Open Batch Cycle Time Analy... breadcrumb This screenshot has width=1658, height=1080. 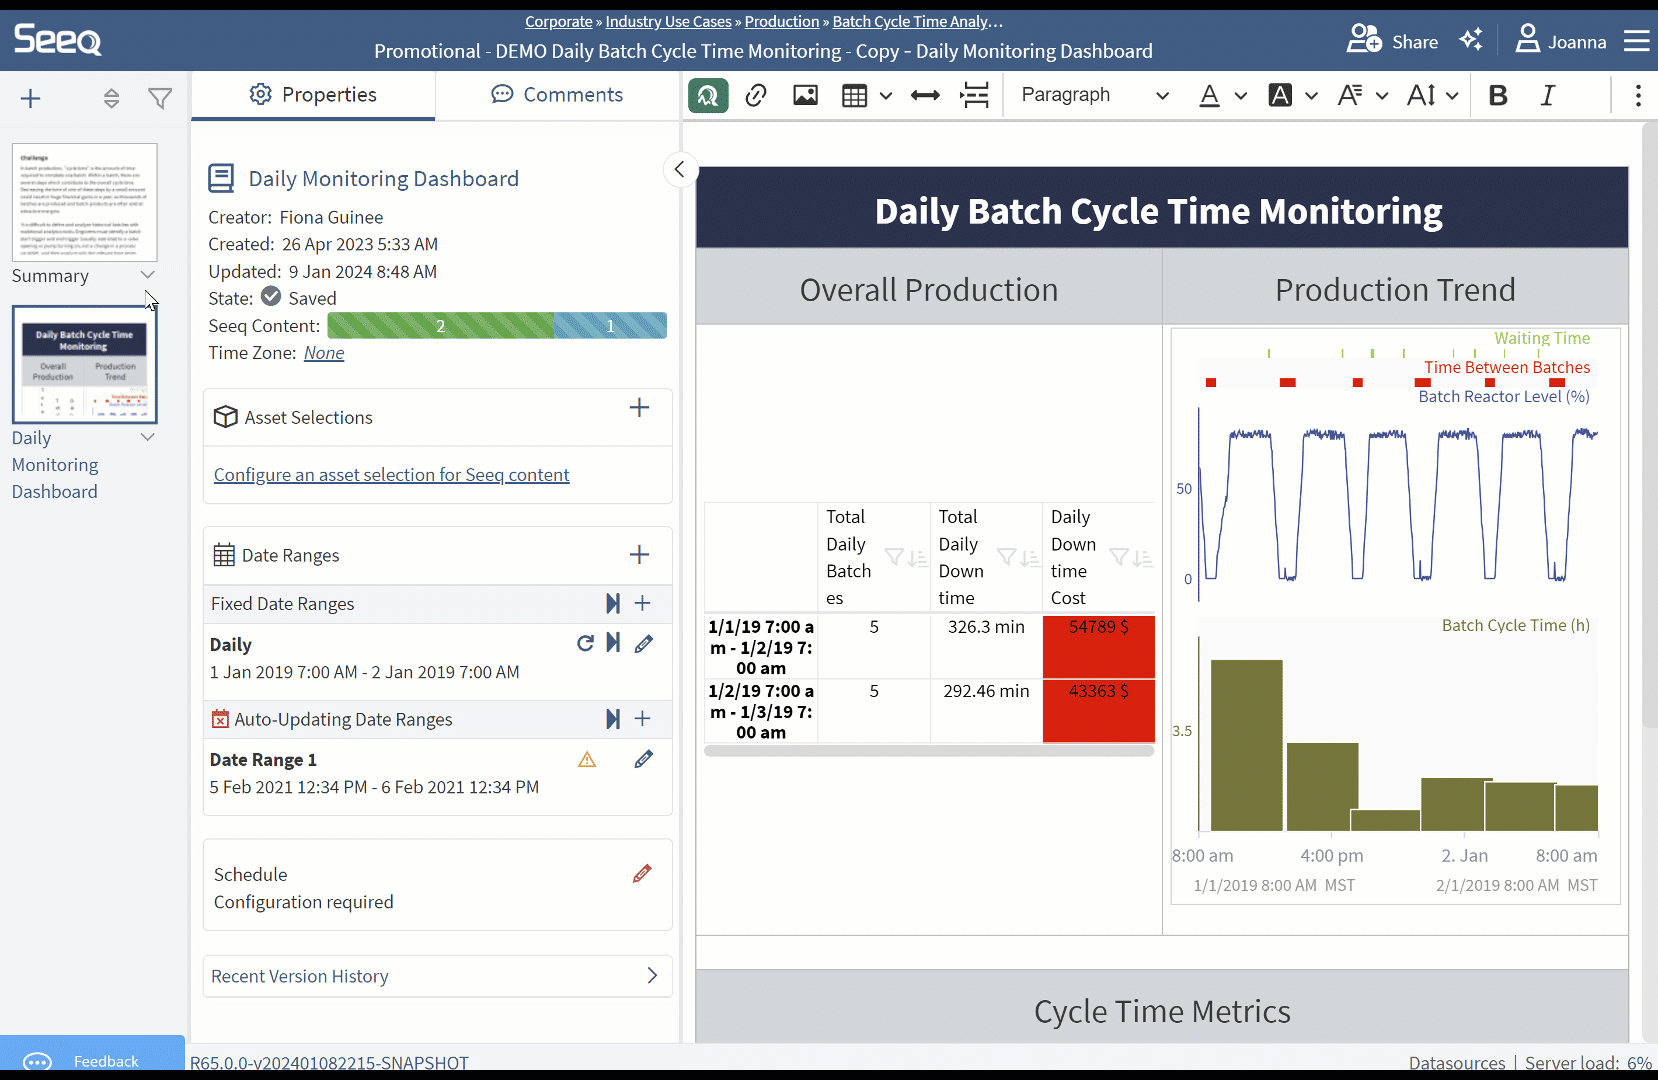click(x=917, y=21)
